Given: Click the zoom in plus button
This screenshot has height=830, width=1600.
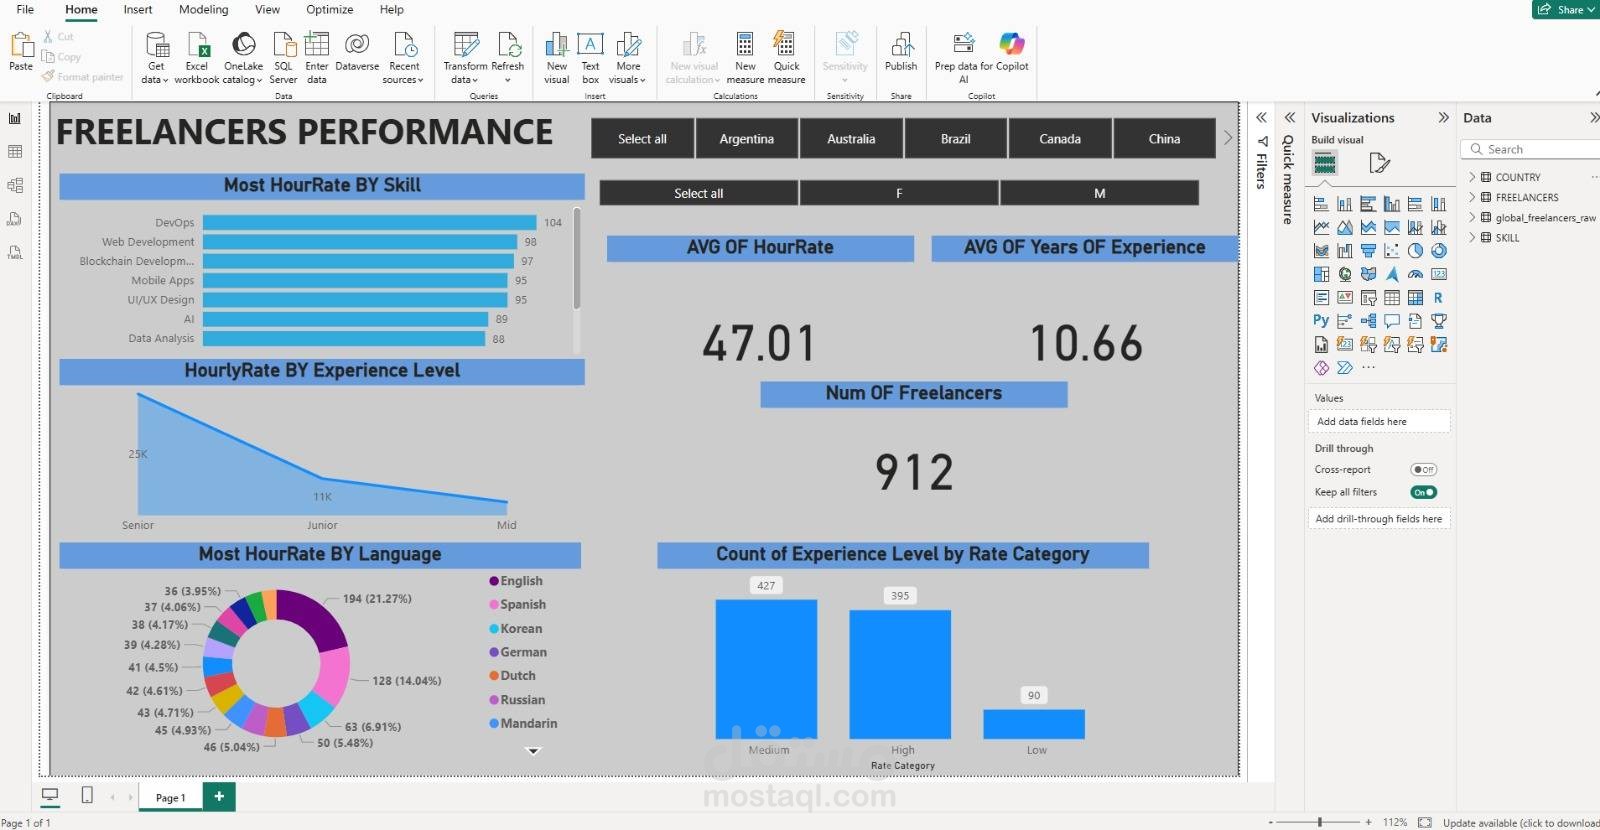Looking at the screenshot, I should [1368, 822].
